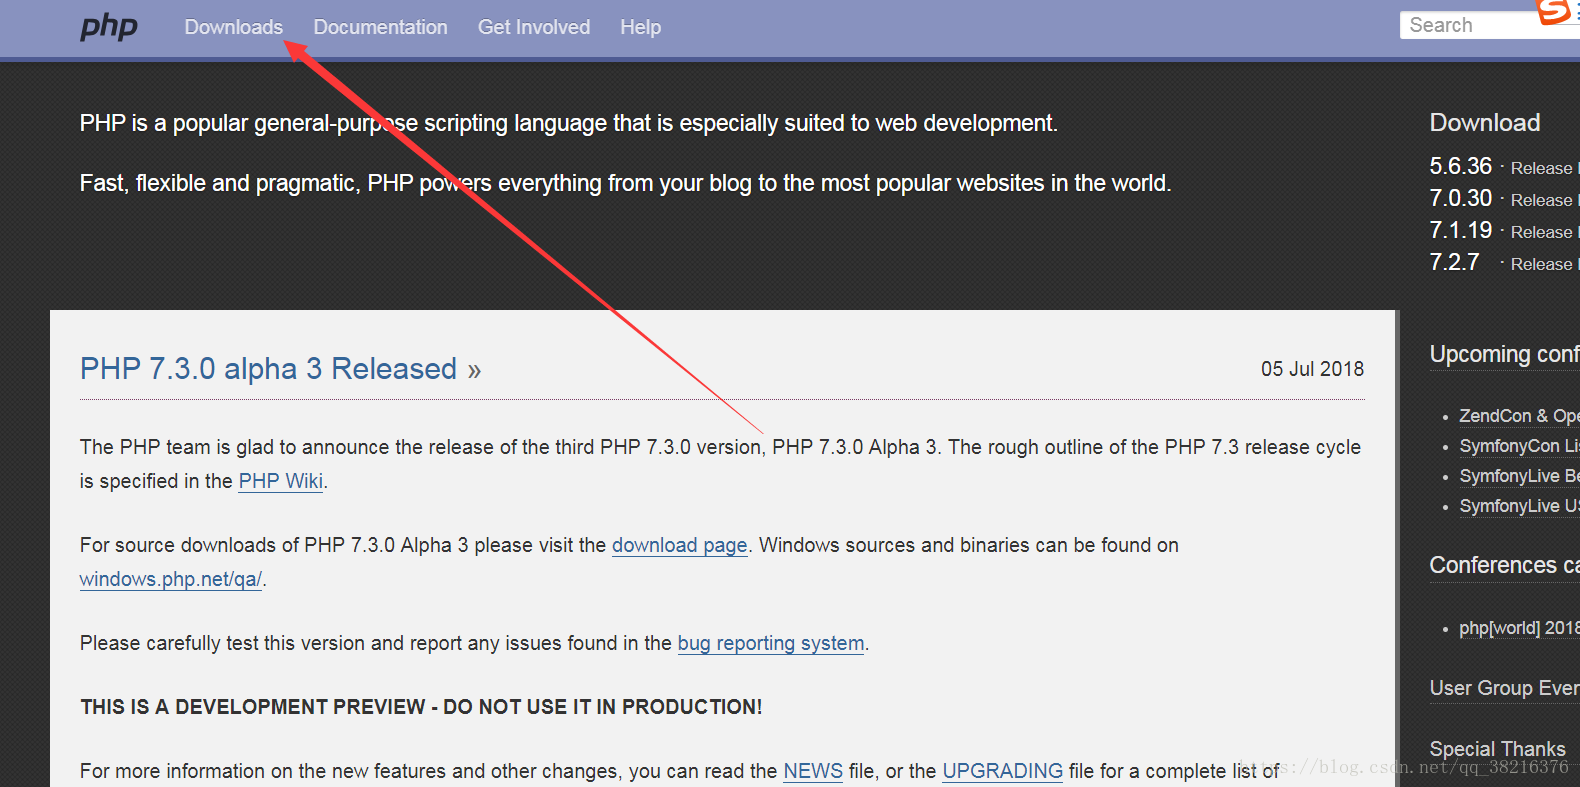Open Release notes for 7.1.19
Viewport: 1580px width, 787px height.
click(x=1545, y=232)
